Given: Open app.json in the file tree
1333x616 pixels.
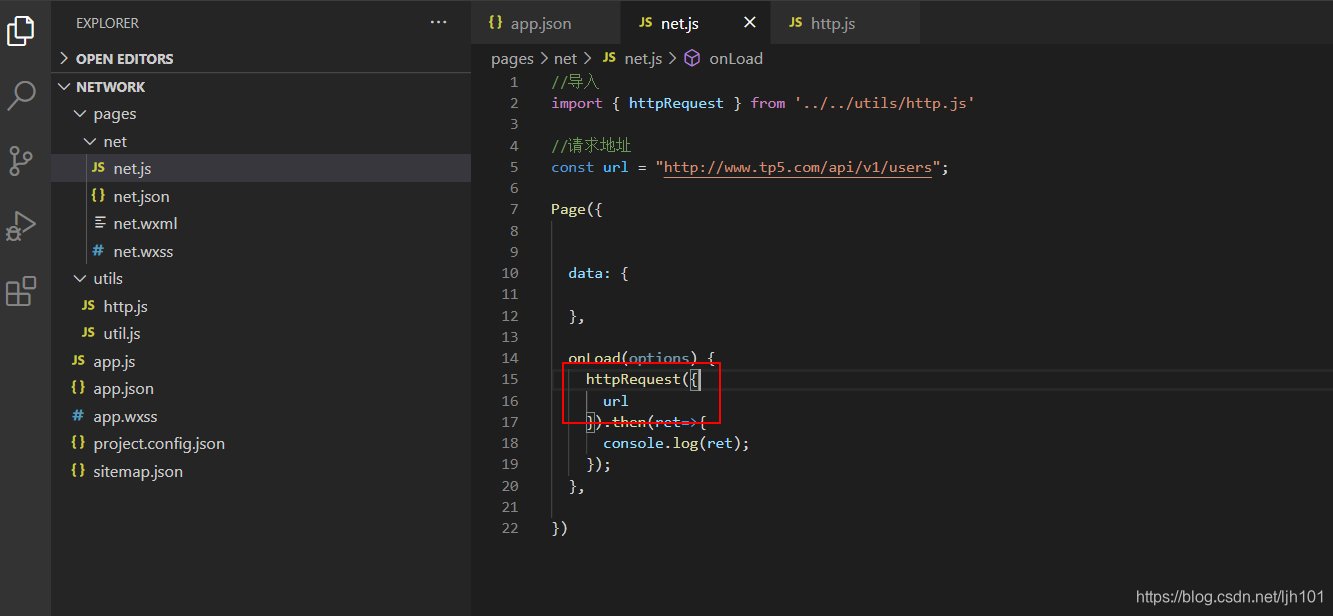Looking at the screenshot, I should pos(261,388).
